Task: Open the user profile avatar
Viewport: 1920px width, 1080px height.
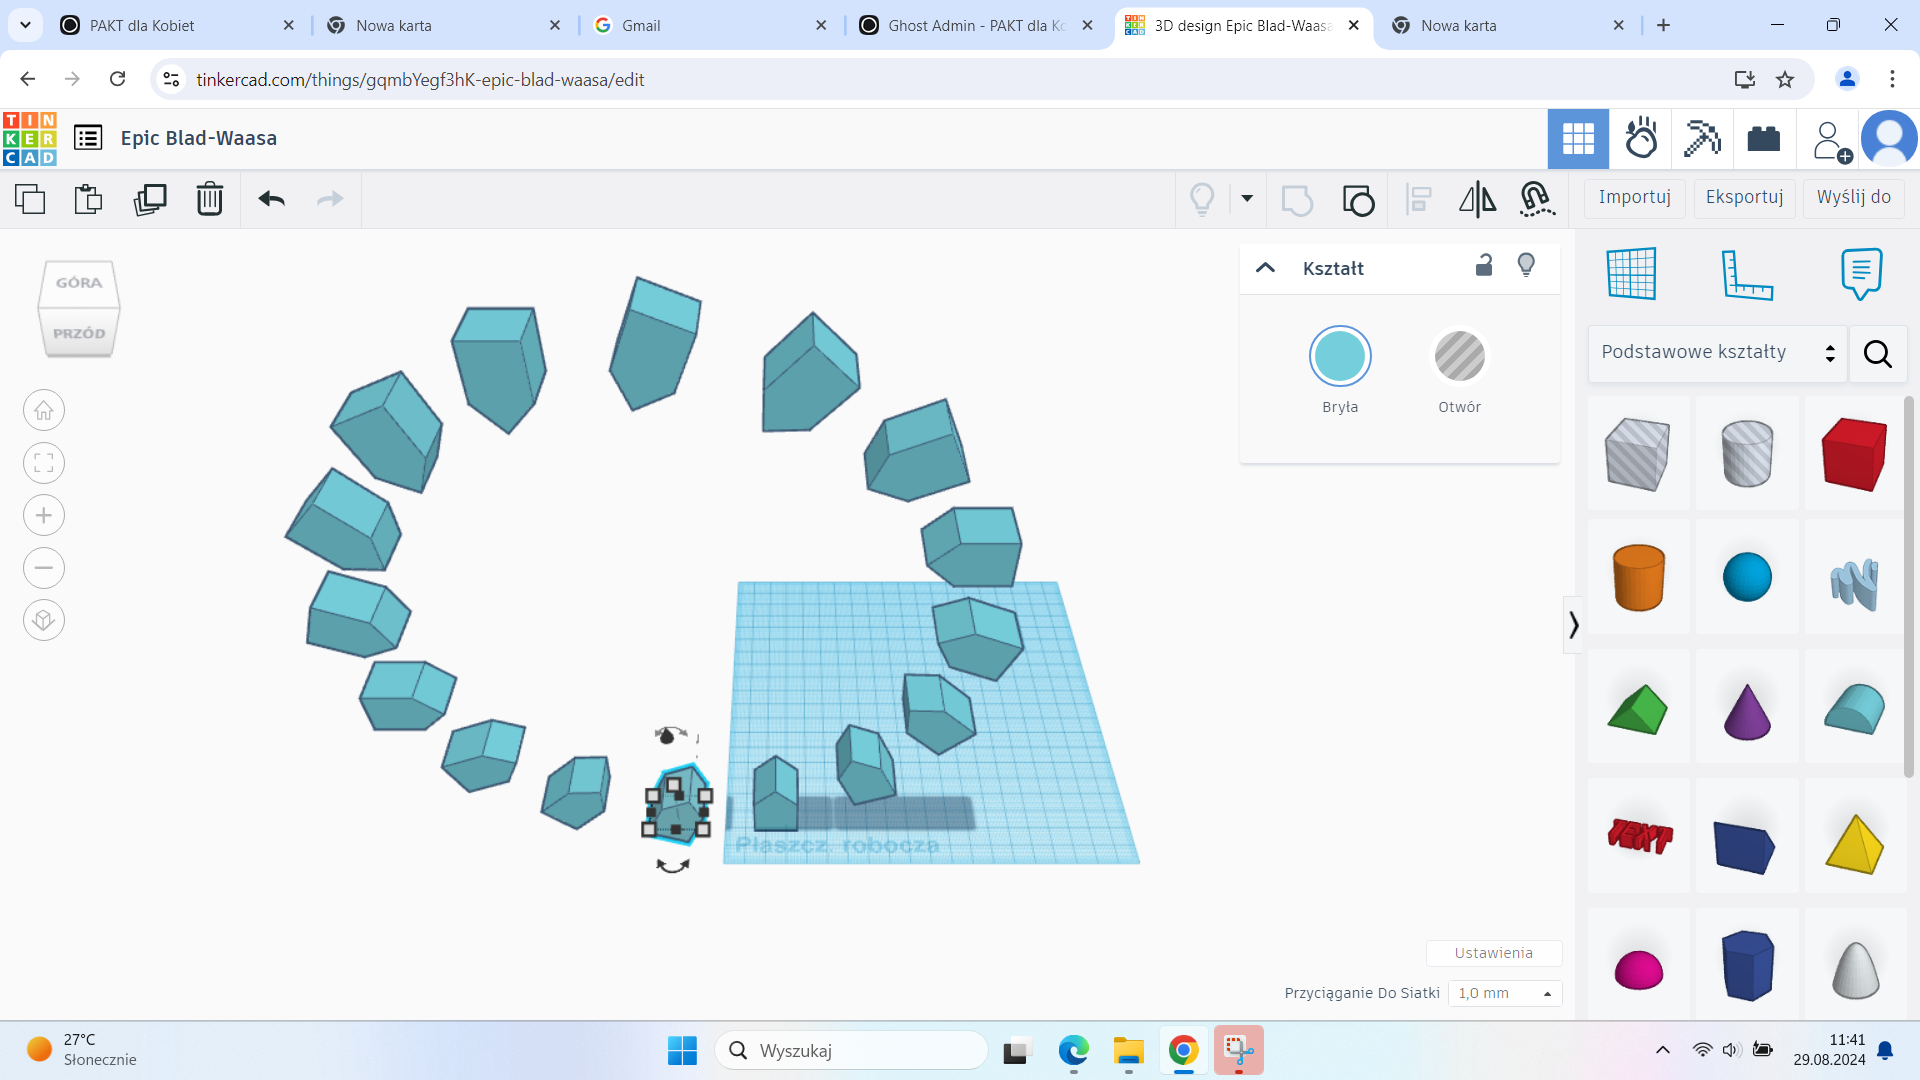Action: point(1888,139)
